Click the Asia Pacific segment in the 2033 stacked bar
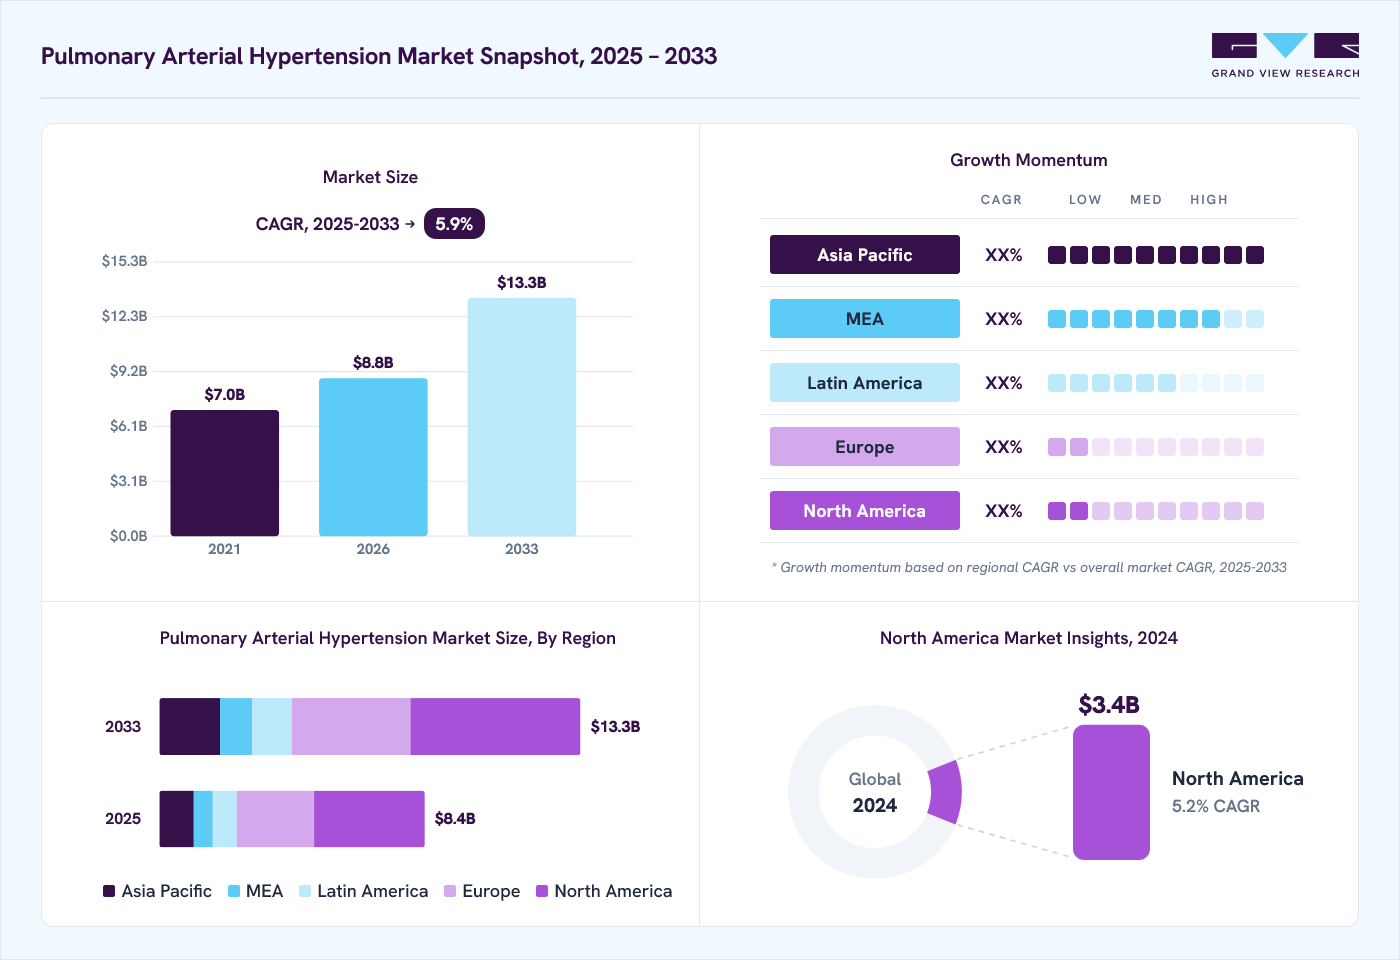The width and height of the screenshot is (1400, 960). (190, 727)
